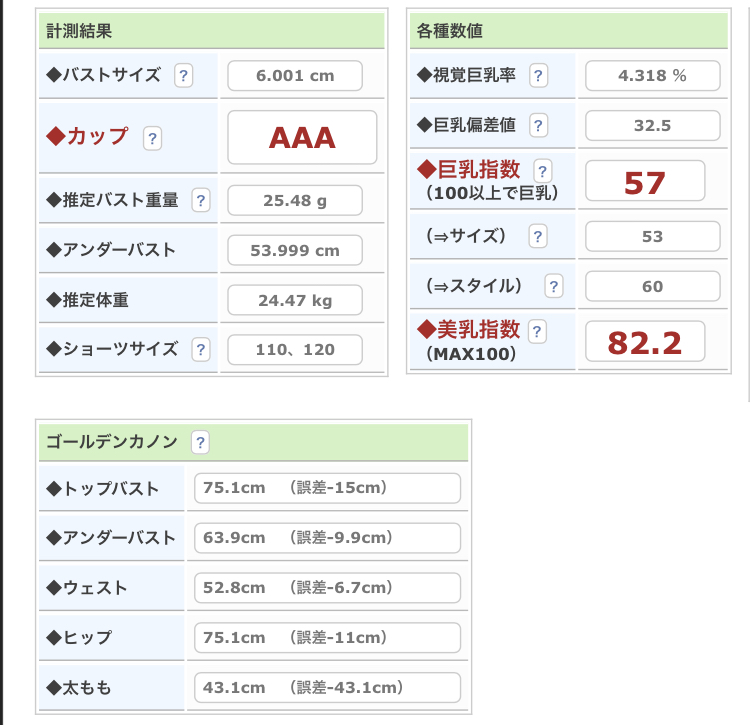Open the help icon beside (⇒サイズ)

(x=538, y=236)
